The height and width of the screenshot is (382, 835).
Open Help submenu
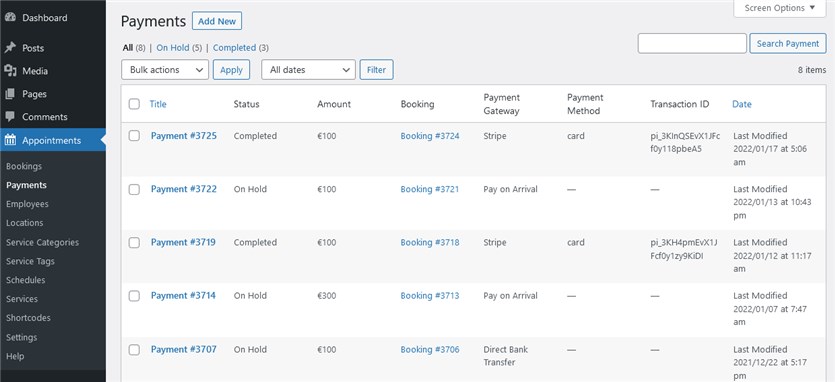tap(15, 356)
